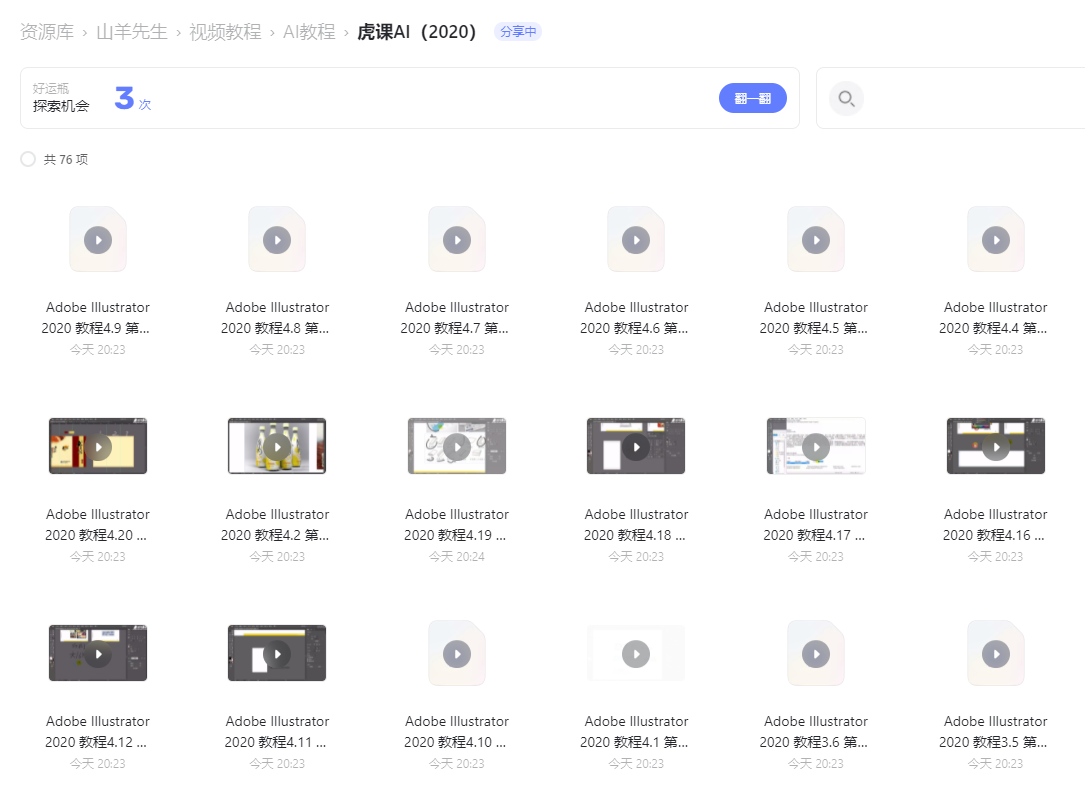Open Adobe Illustrator 2020 教程3.6 file icon

click(x=816, y=654)
